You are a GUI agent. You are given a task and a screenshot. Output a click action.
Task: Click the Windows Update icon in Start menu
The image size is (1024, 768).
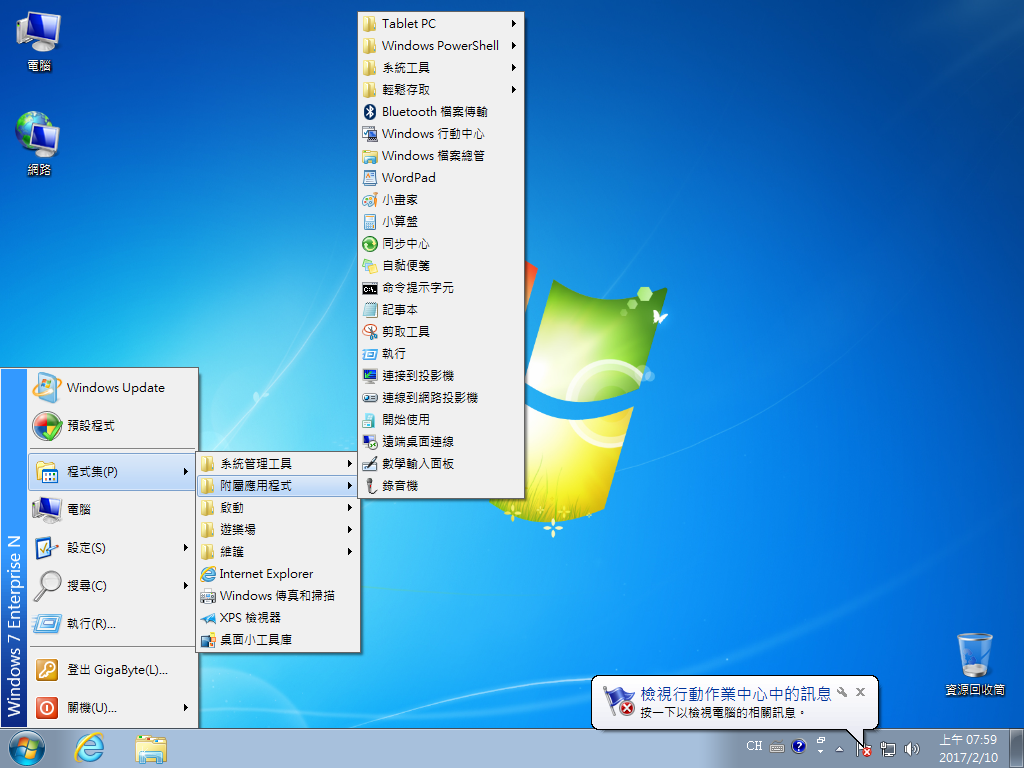(46, 388)
